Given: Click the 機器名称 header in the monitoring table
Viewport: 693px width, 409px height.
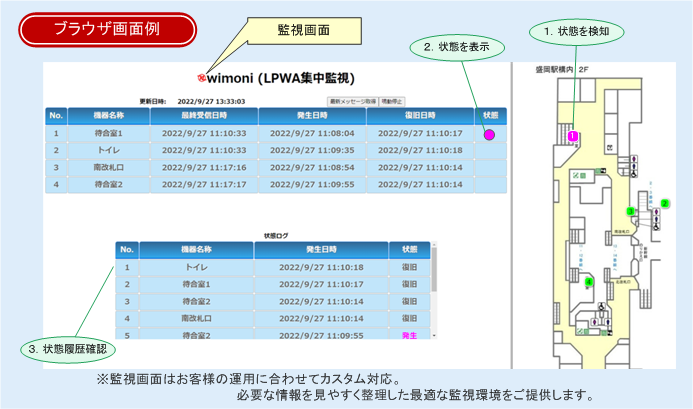Looking at the screenshot, I should [108, 115].
